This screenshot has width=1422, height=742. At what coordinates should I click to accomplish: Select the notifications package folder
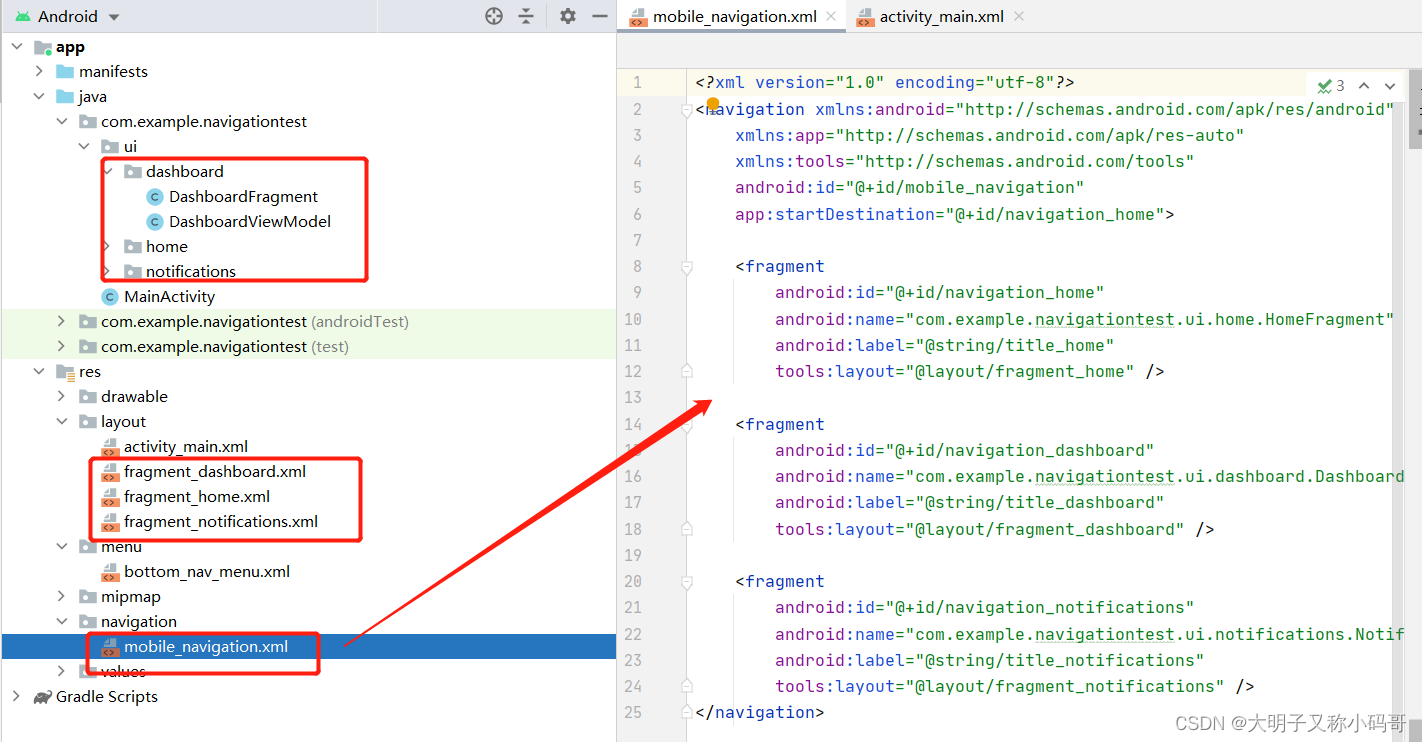tap(190, 272)
